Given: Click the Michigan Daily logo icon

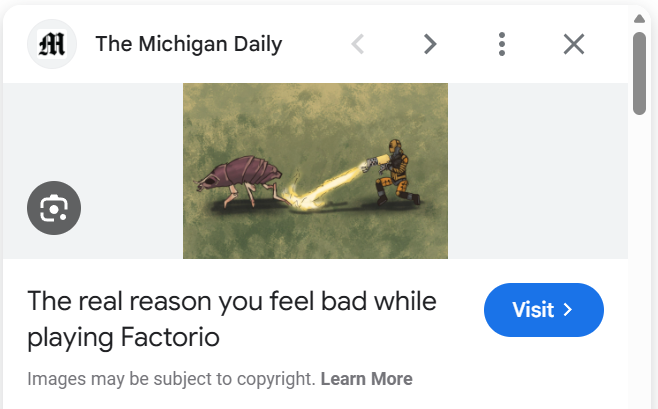Looking at the screenshot, I should tap(52, 44).
